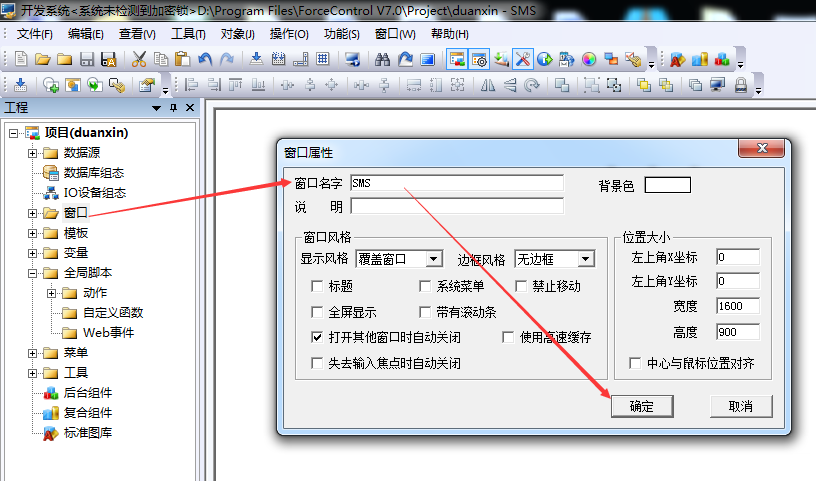Click the 取消 button
Viewport: 816px width, 481px height.
(x=741, y=406)
